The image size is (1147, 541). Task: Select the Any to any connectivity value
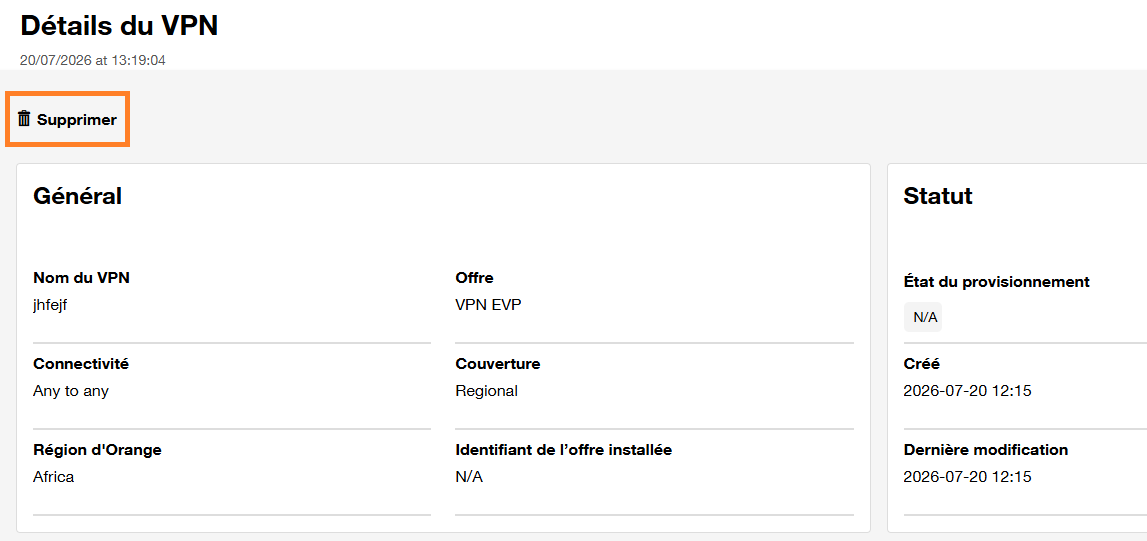(71, 391)
